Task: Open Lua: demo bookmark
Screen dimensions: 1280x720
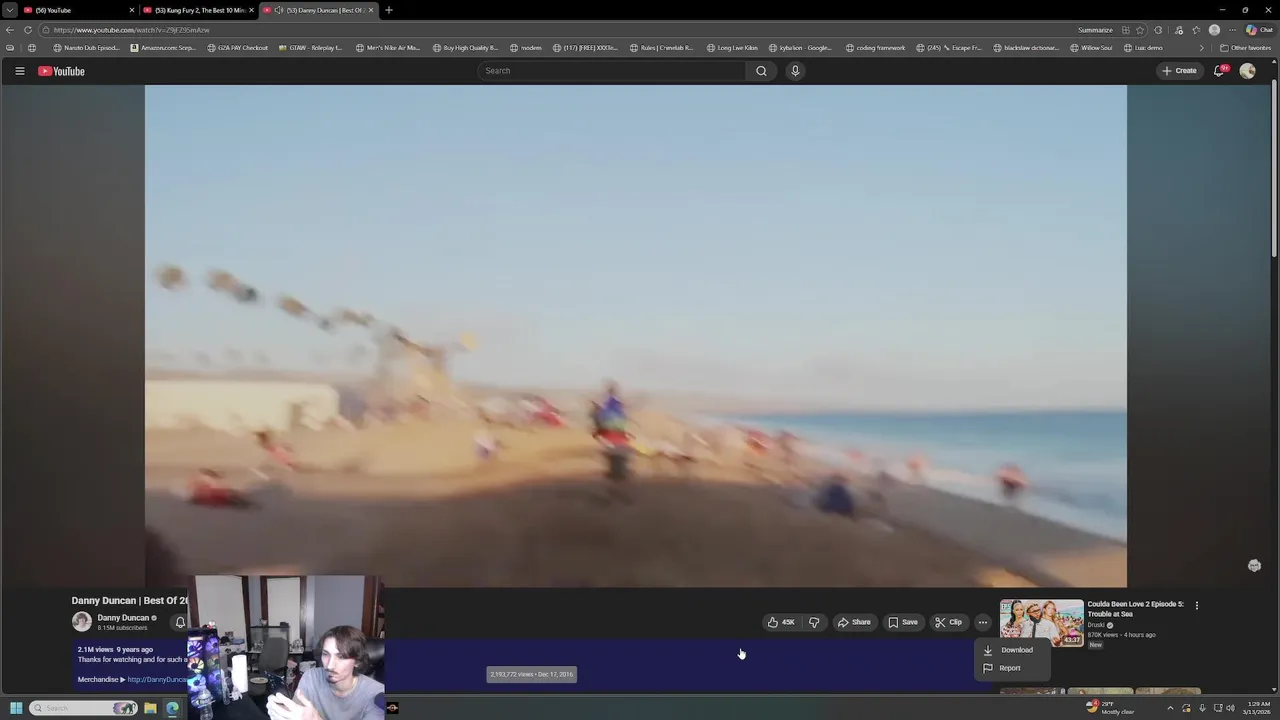Action: tap(1143, 48)
